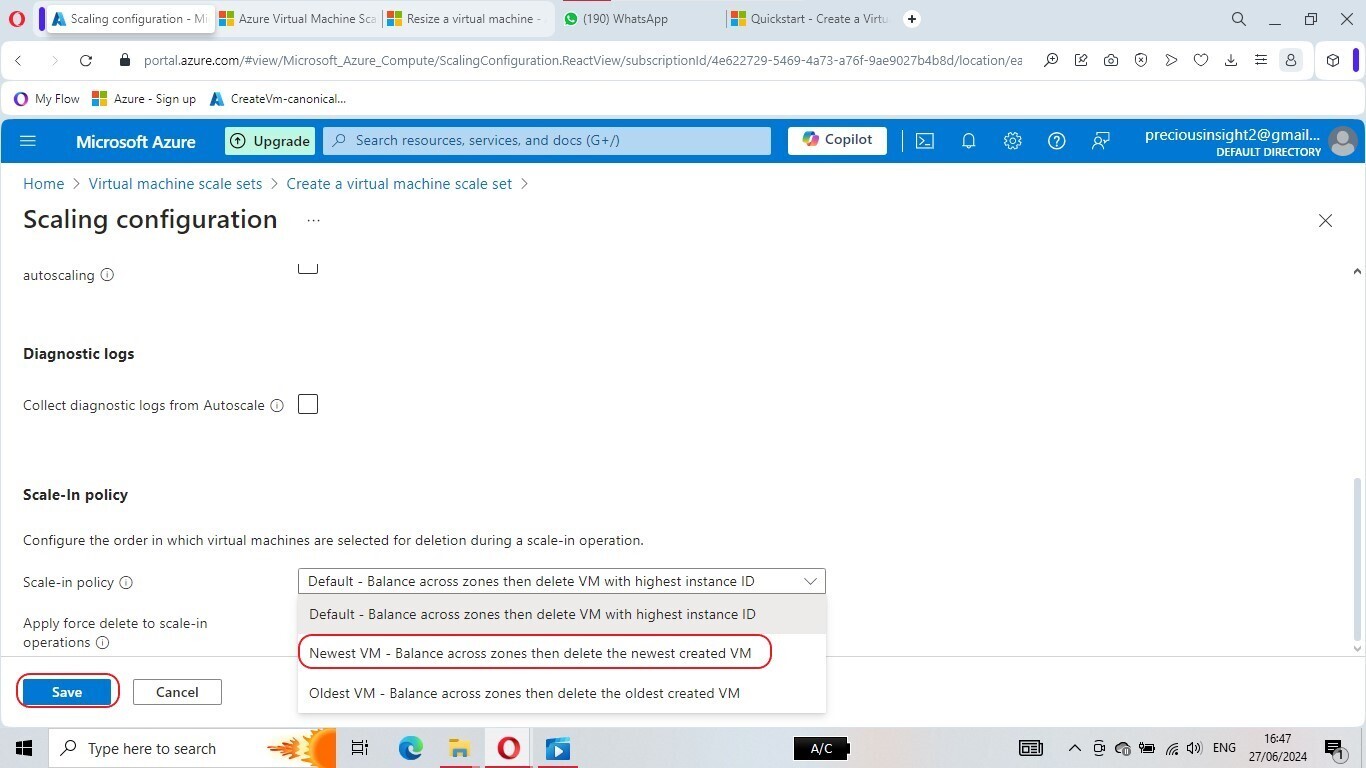This screenshot has width=1366, height=768.
Task: Open the CreateVm-canonical bookmark
Action: coord(278,99)
